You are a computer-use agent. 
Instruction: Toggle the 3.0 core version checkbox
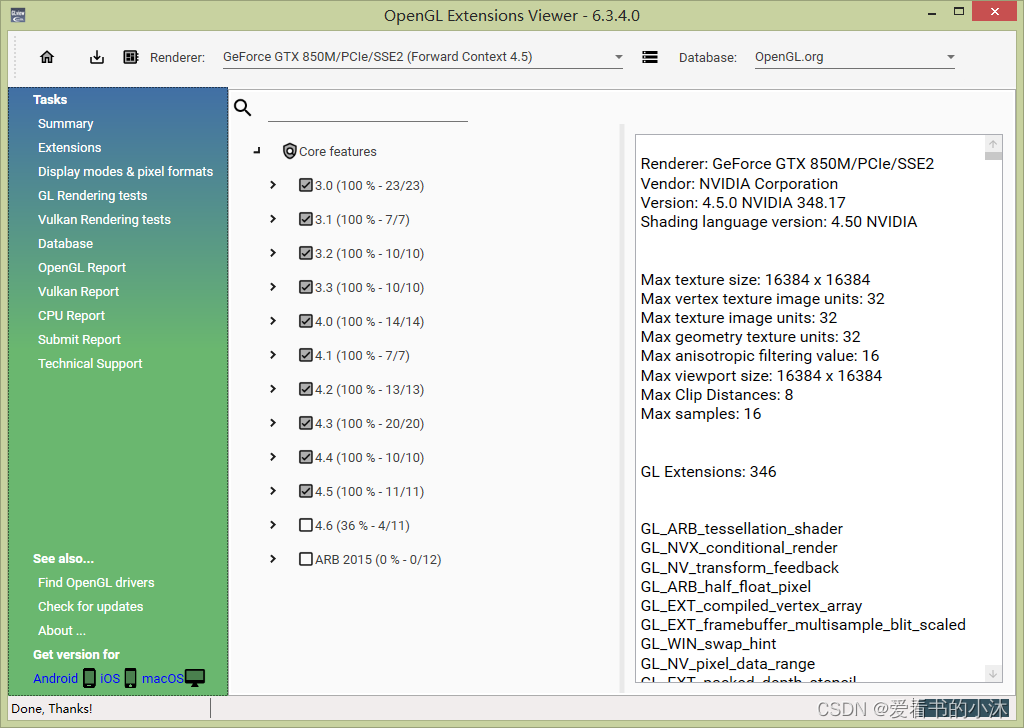(x=306, y=185)
